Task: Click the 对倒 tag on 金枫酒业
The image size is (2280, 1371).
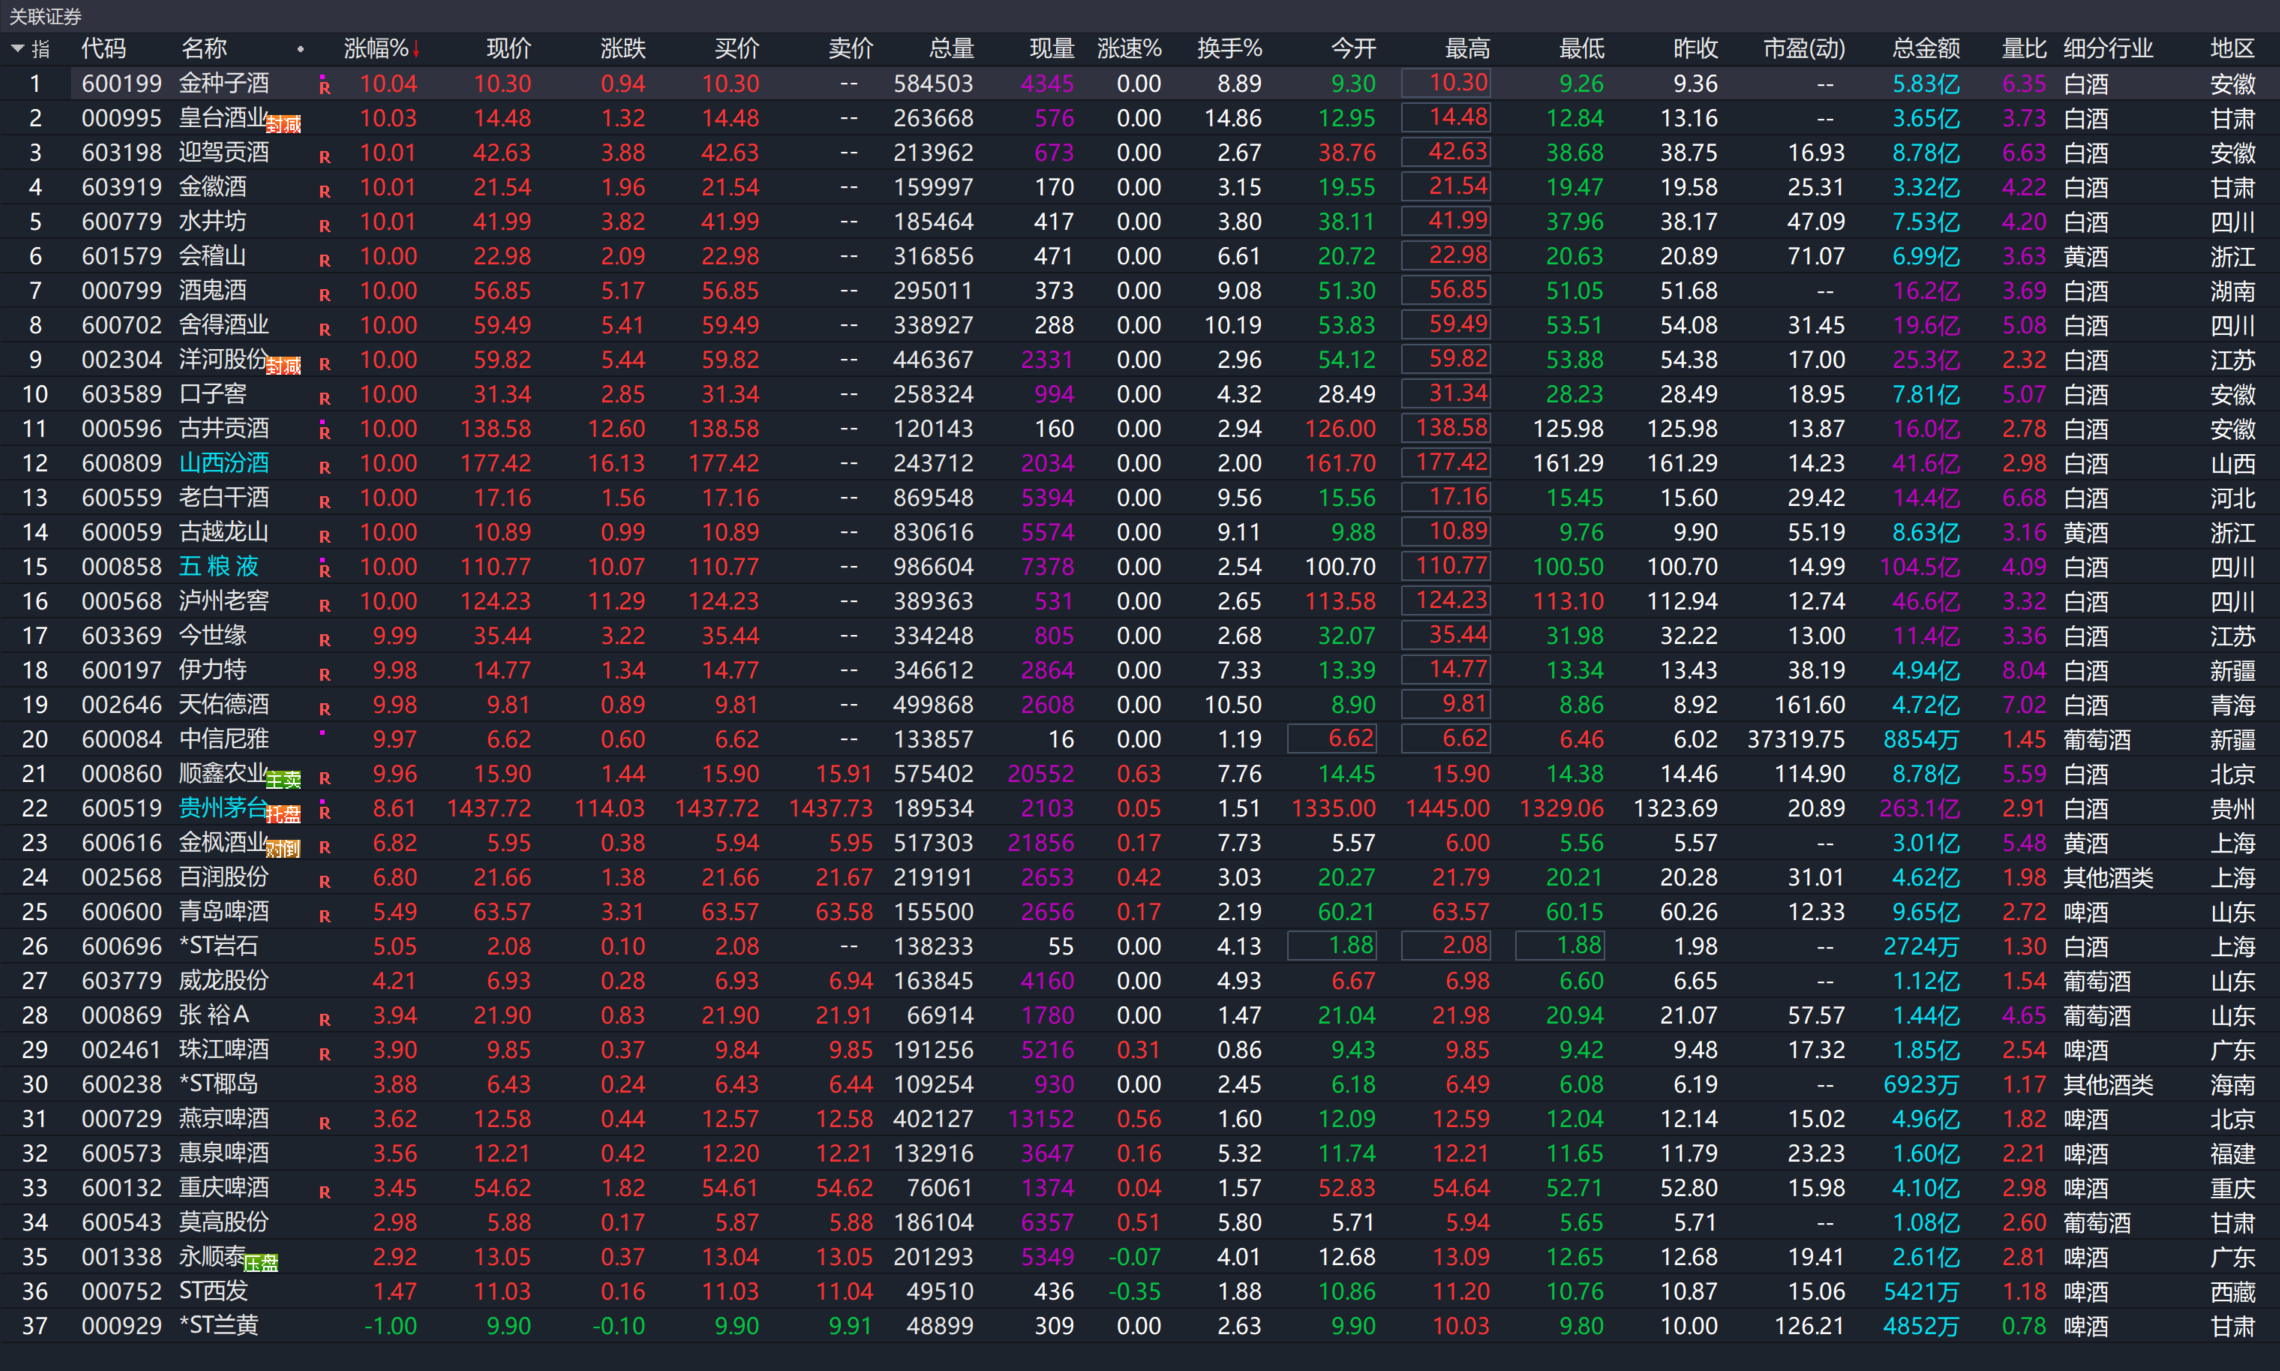Action: point(284,850)
